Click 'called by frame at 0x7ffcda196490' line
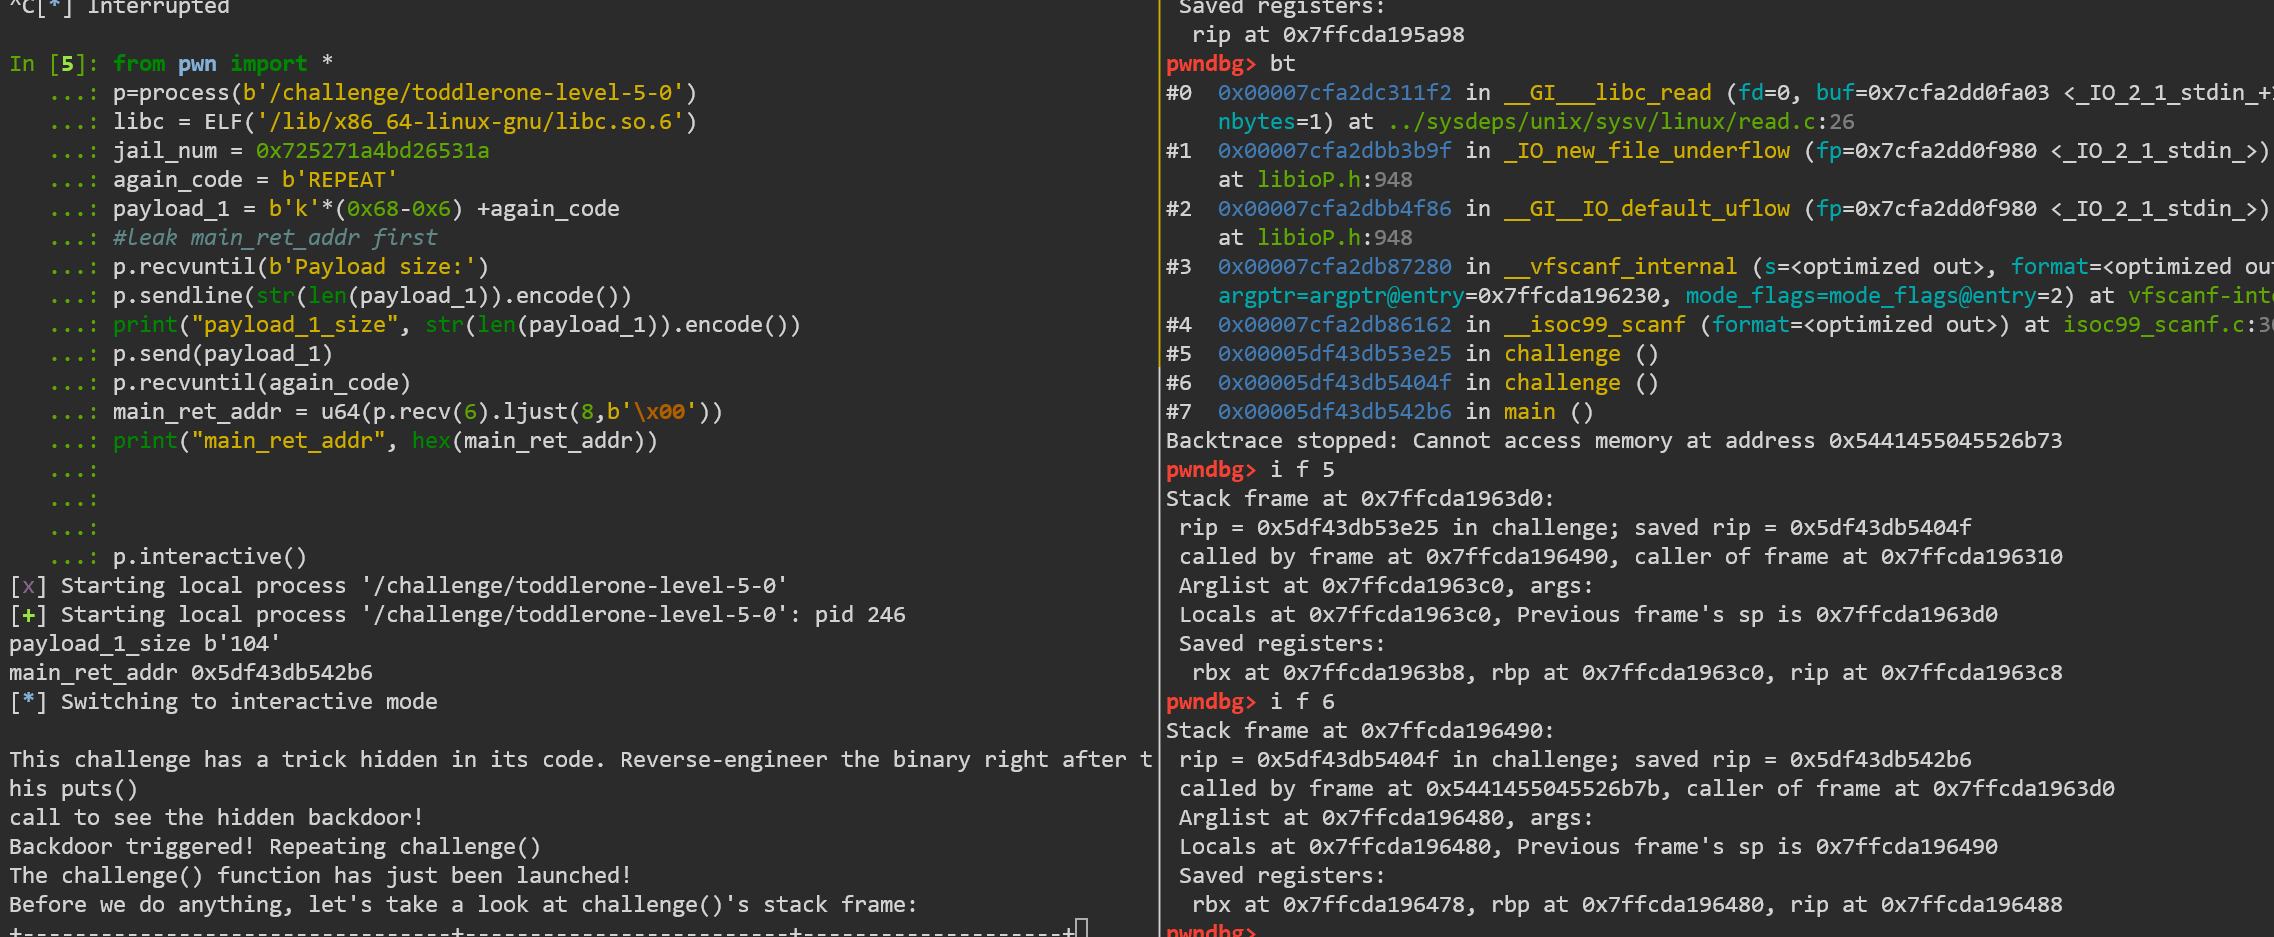This screenshot has height=937, width=2274. pos(1621,557)
